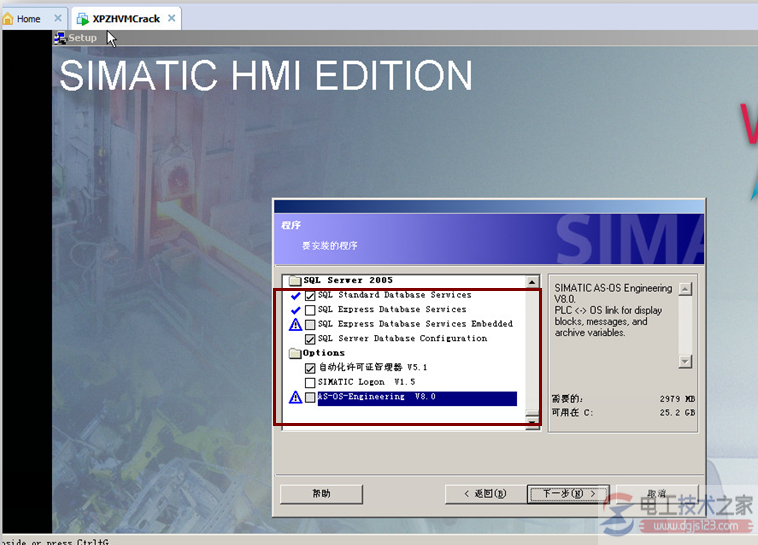Image resolution: width=758 pixels, height=545 pixels.
Task: Close the XPZHVMCrack tab
Action: [172, 18]
